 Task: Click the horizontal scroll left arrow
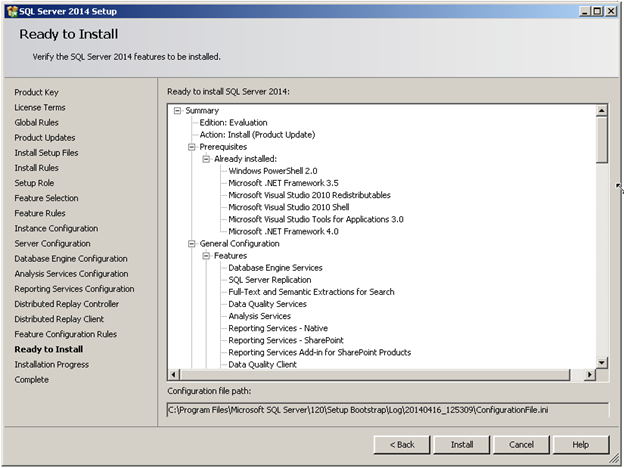coord(174,374)
